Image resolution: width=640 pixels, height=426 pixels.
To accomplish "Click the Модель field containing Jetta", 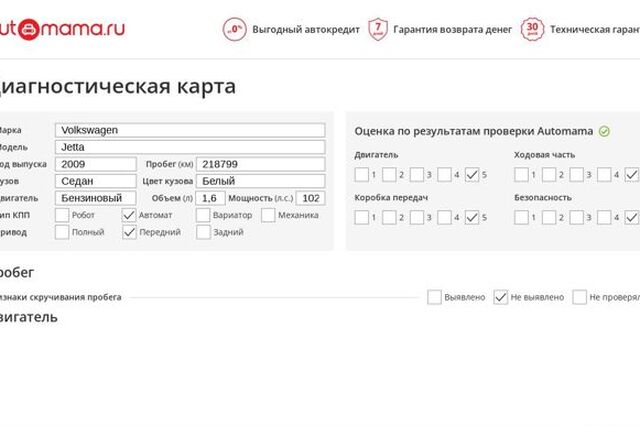I will 190,147.
